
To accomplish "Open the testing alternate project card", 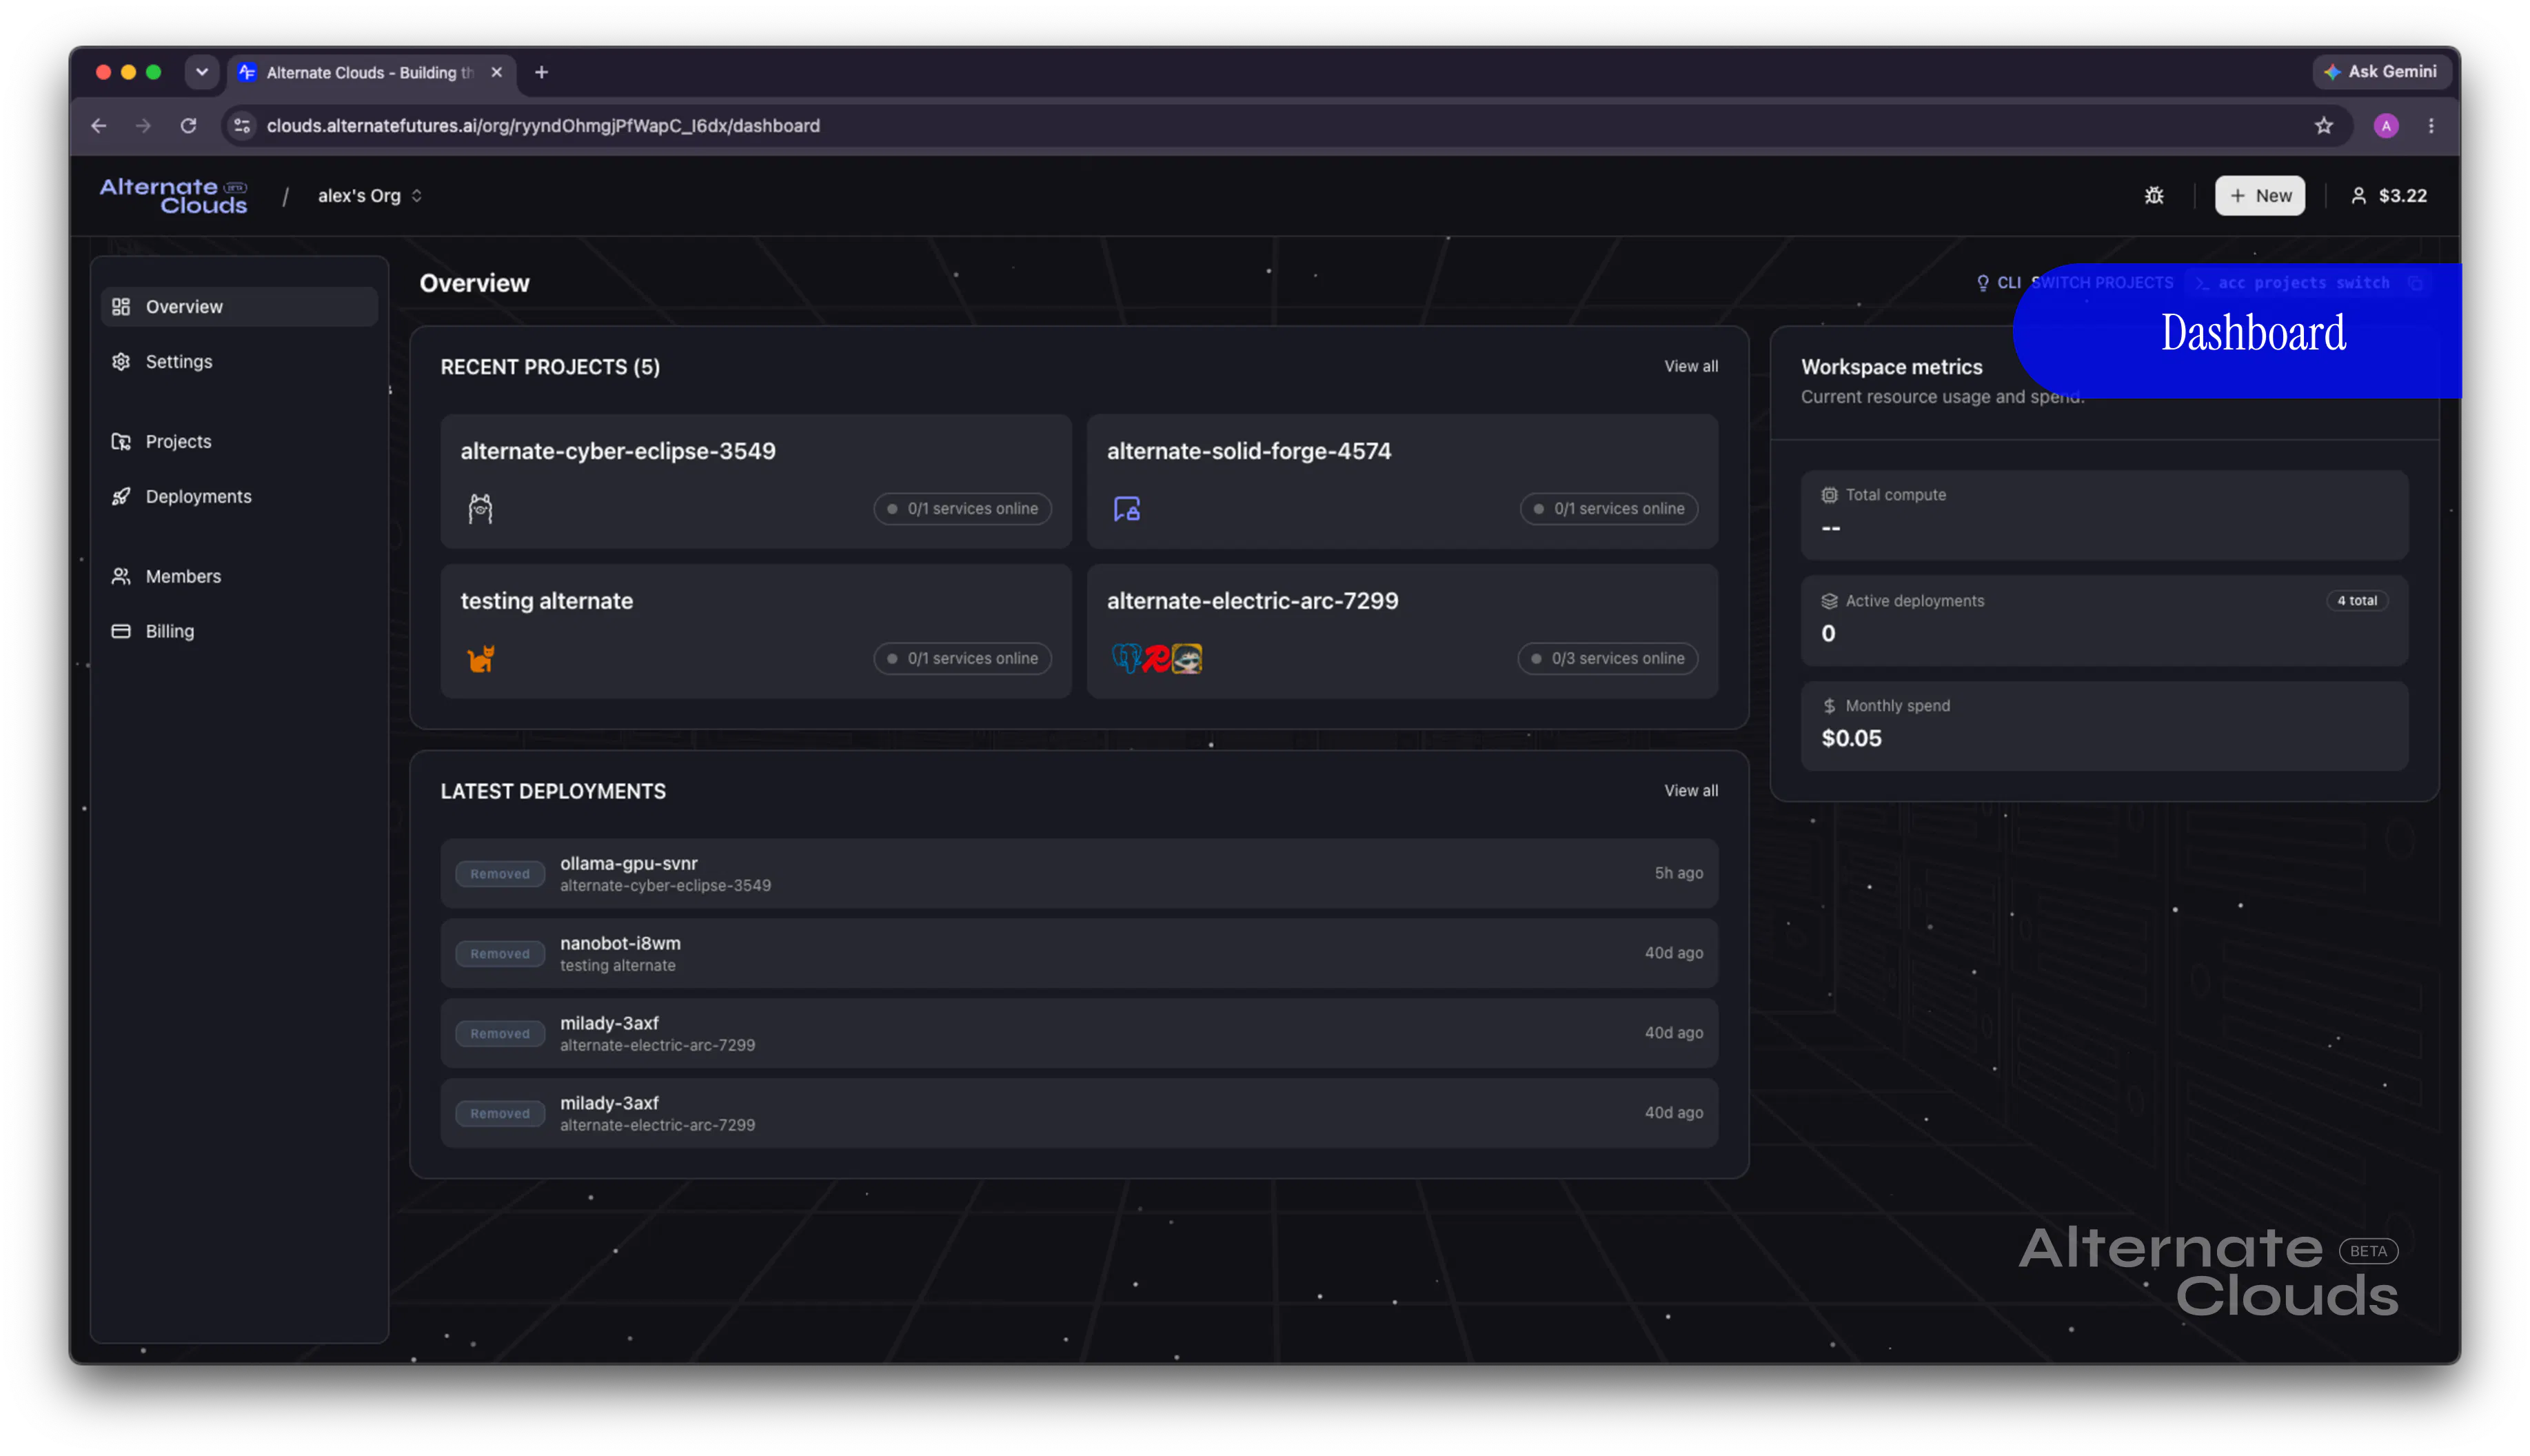I will click(755, 631).
